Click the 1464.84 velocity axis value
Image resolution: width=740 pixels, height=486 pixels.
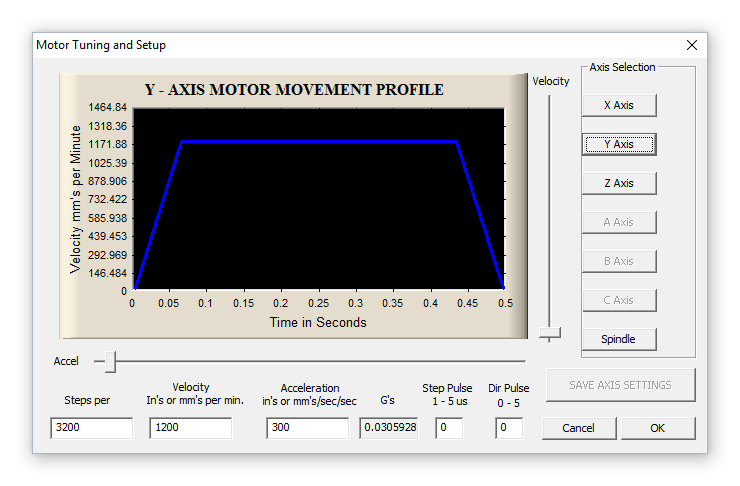(108, 108)
